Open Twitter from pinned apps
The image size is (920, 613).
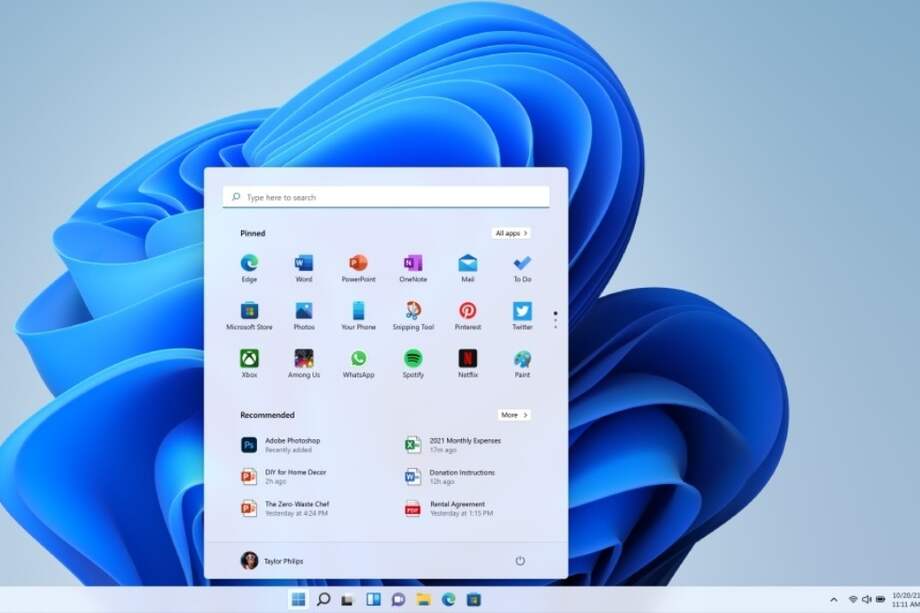tap(521, 310)
